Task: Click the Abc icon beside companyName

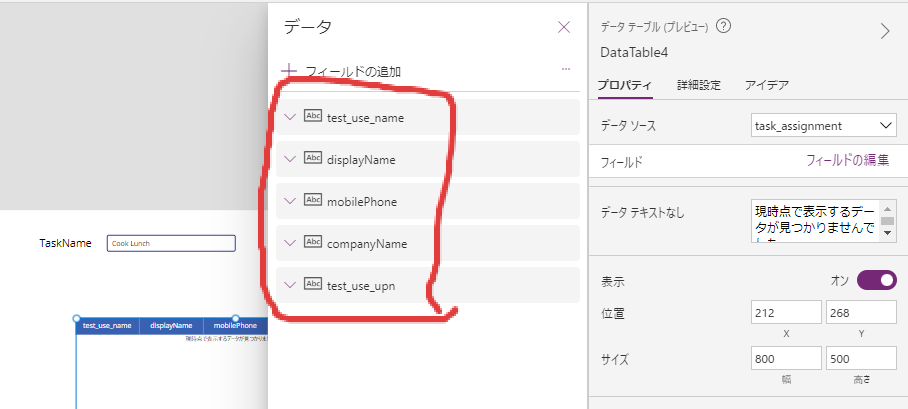Action: tap(312, 242)
